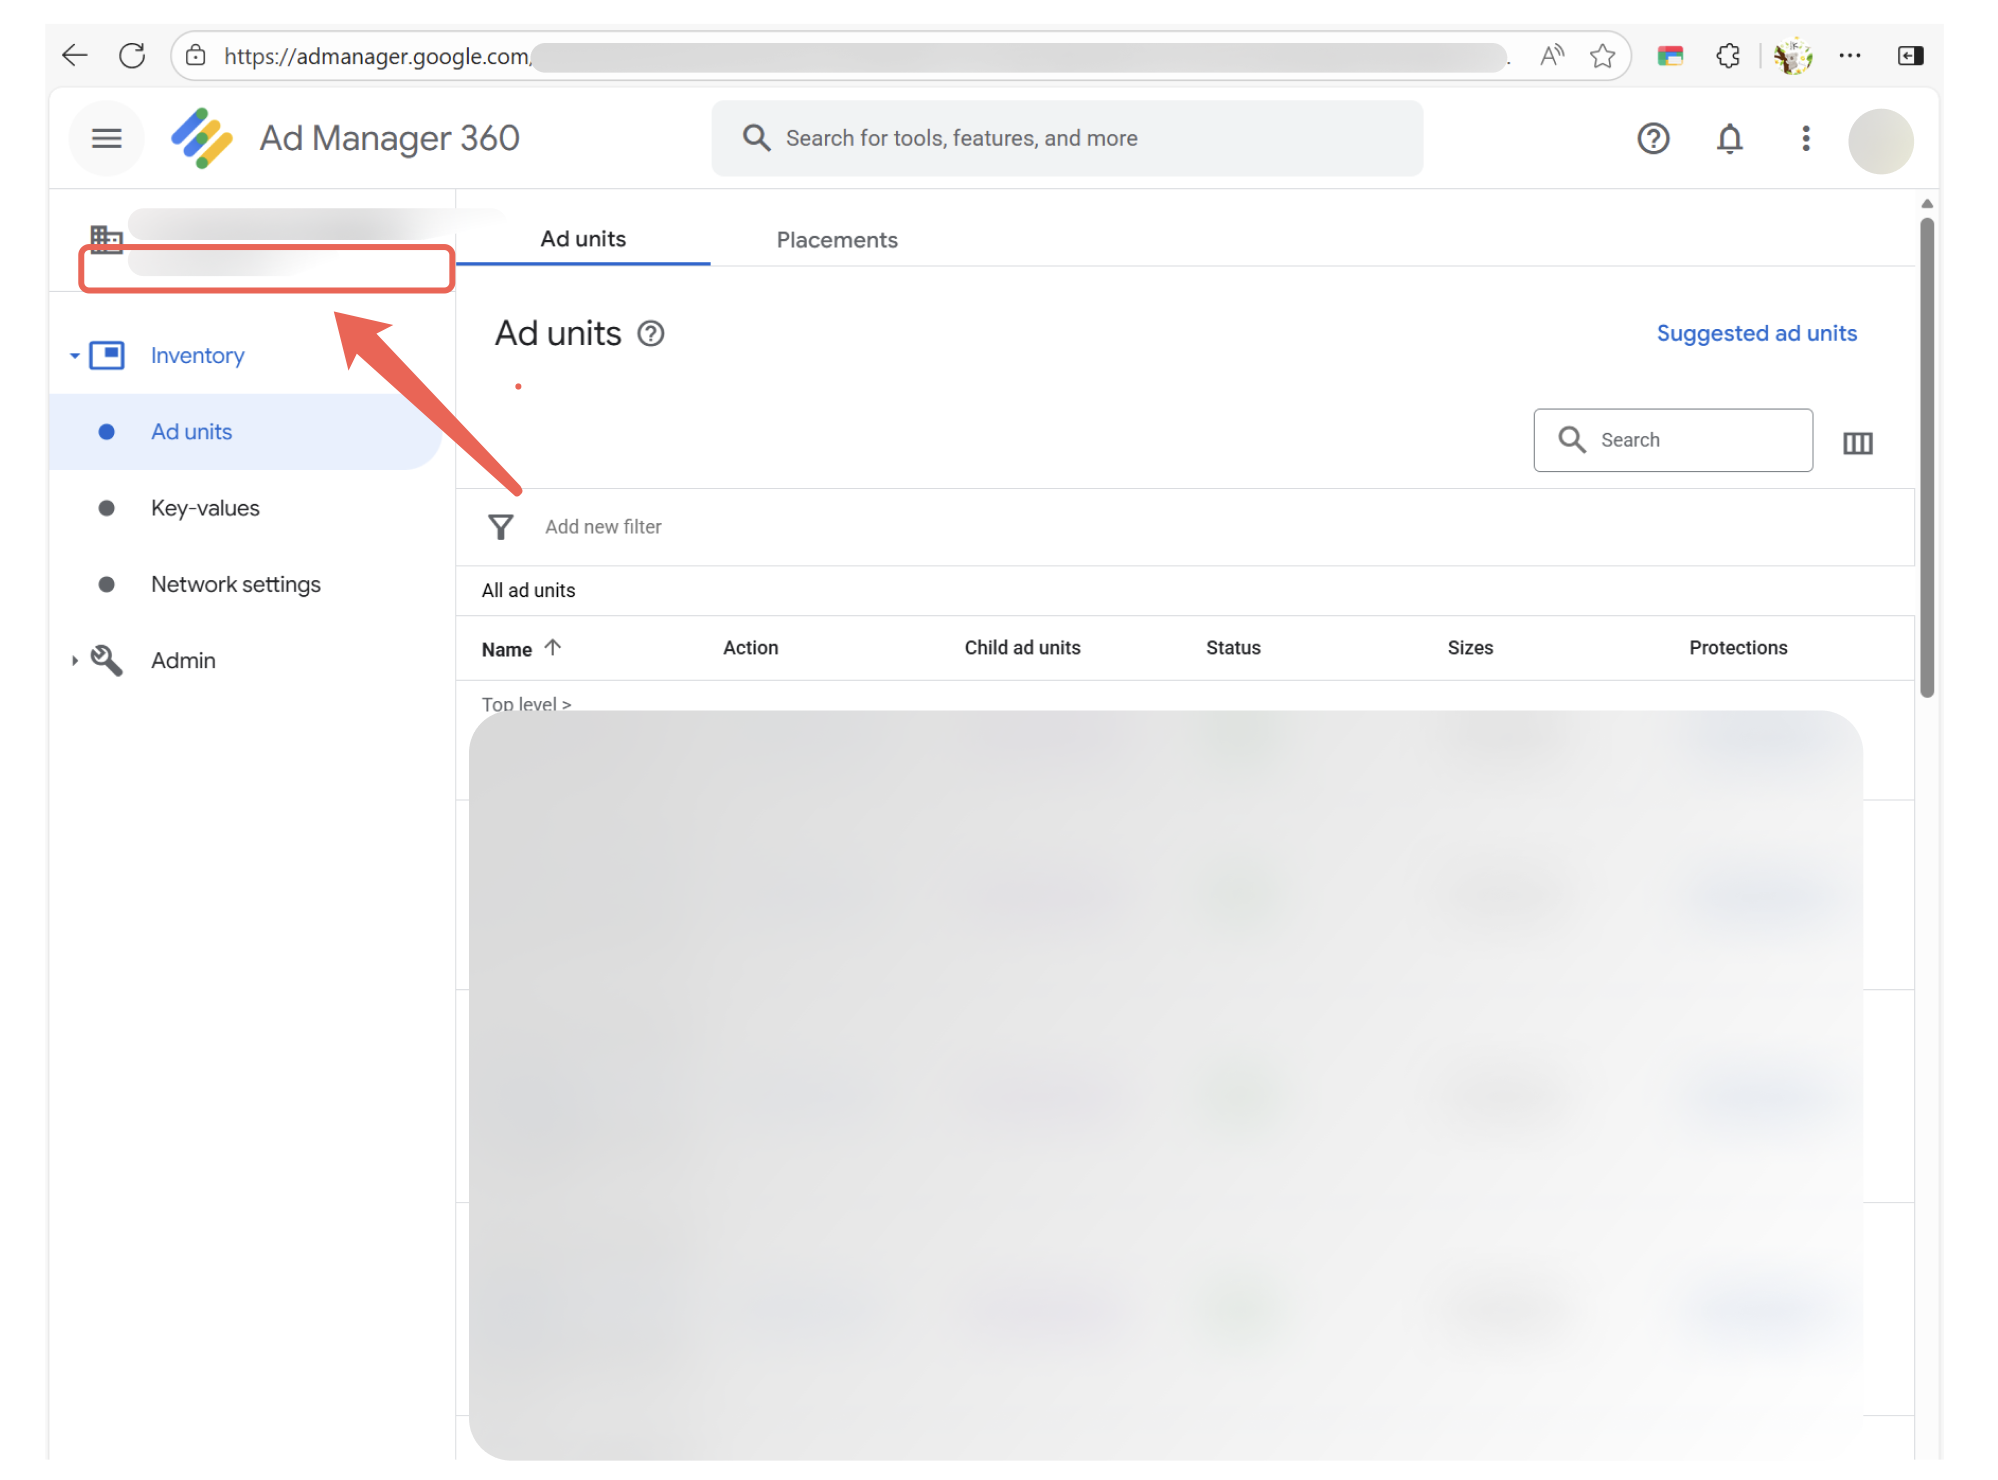The width and height of the screenshot is (1998, 1480).
Task: Click the Ad units heading help icon
Action: 651,334
